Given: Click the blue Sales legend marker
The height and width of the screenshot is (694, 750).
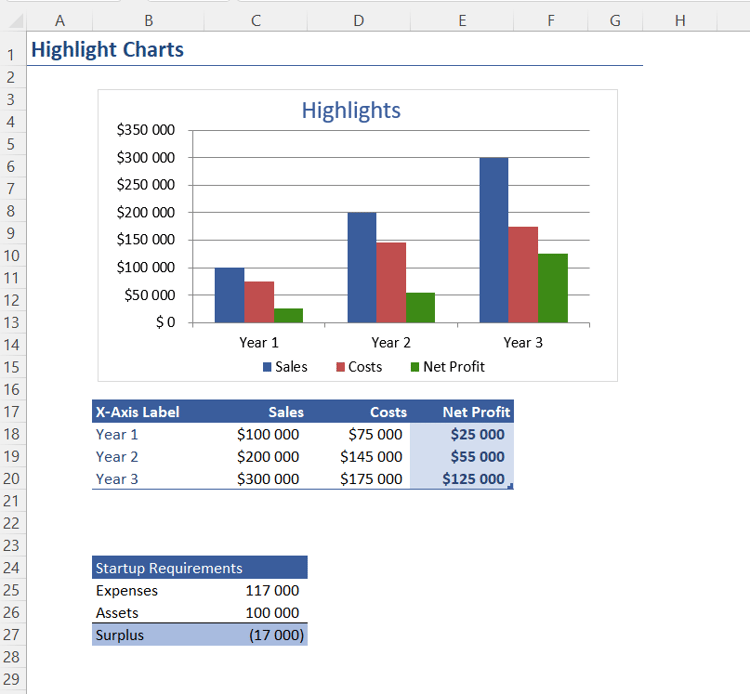Looking at the screenshot, I should click(267, 367).
